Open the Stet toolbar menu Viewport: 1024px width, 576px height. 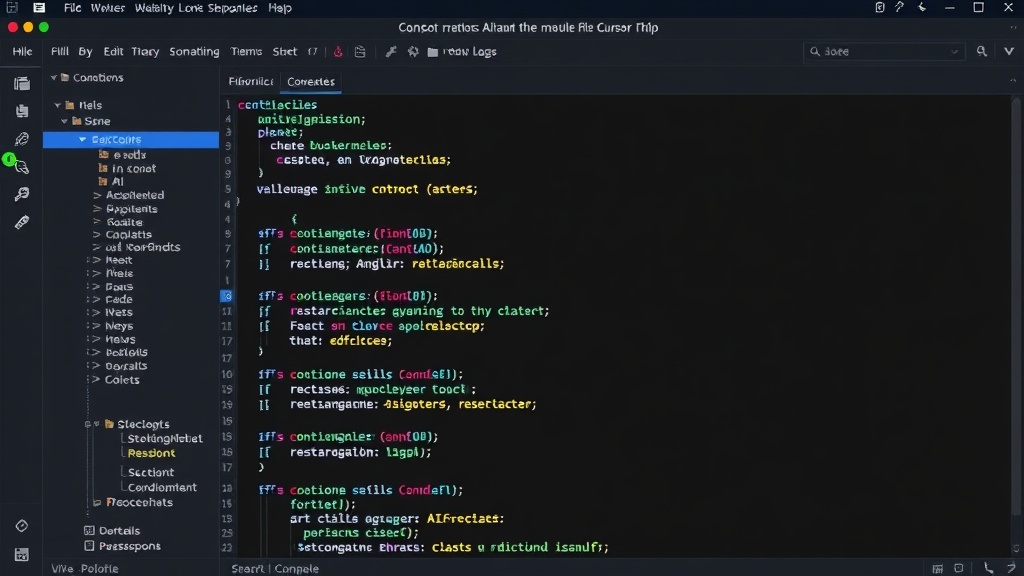(285, 52)
